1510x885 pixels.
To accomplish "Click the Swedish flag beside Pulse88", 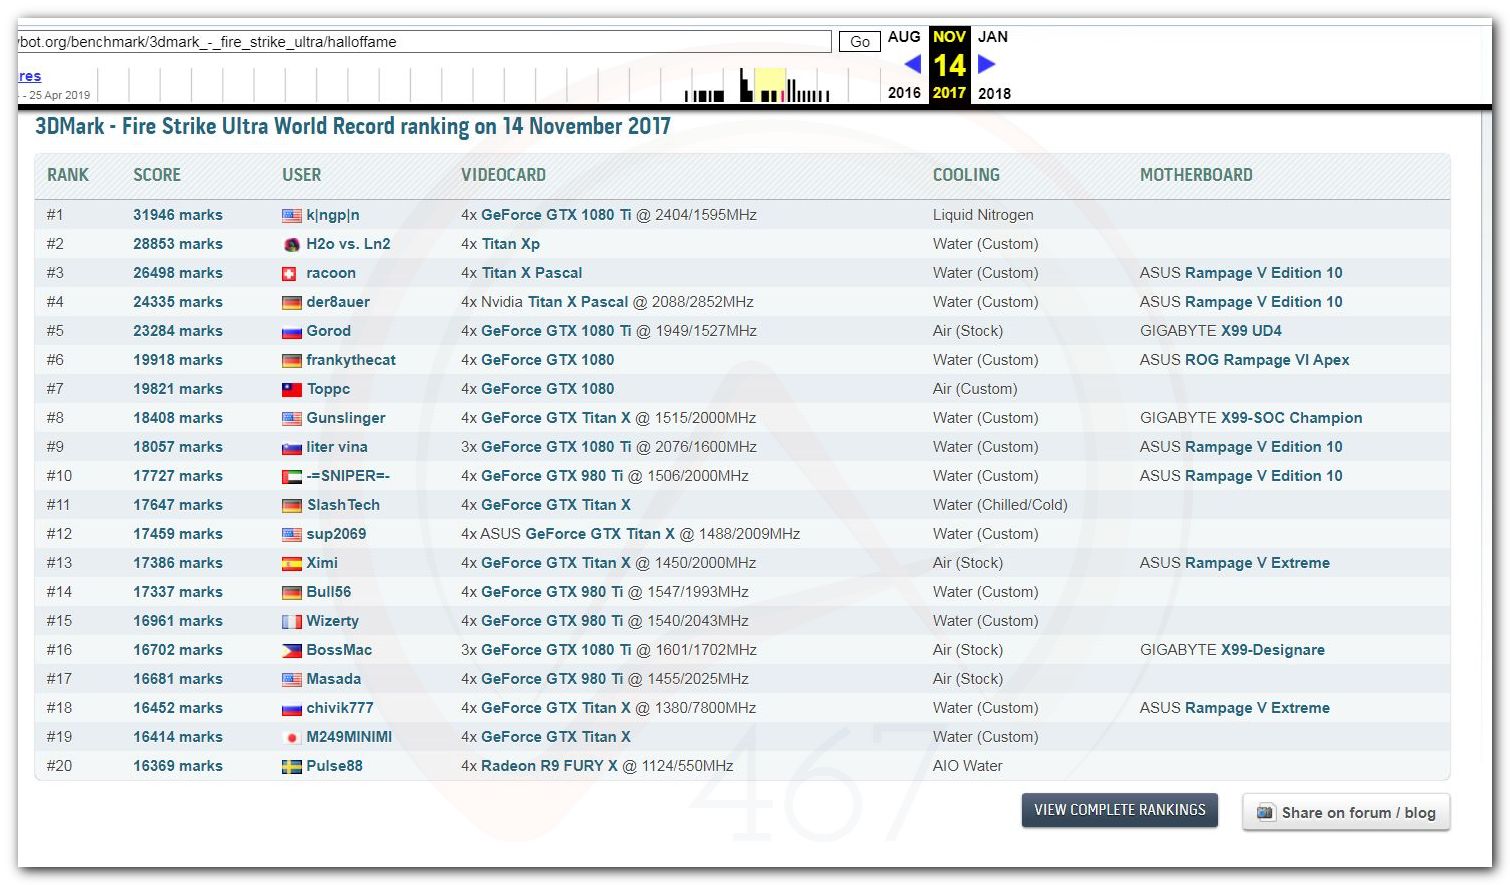I will [291, 766].
